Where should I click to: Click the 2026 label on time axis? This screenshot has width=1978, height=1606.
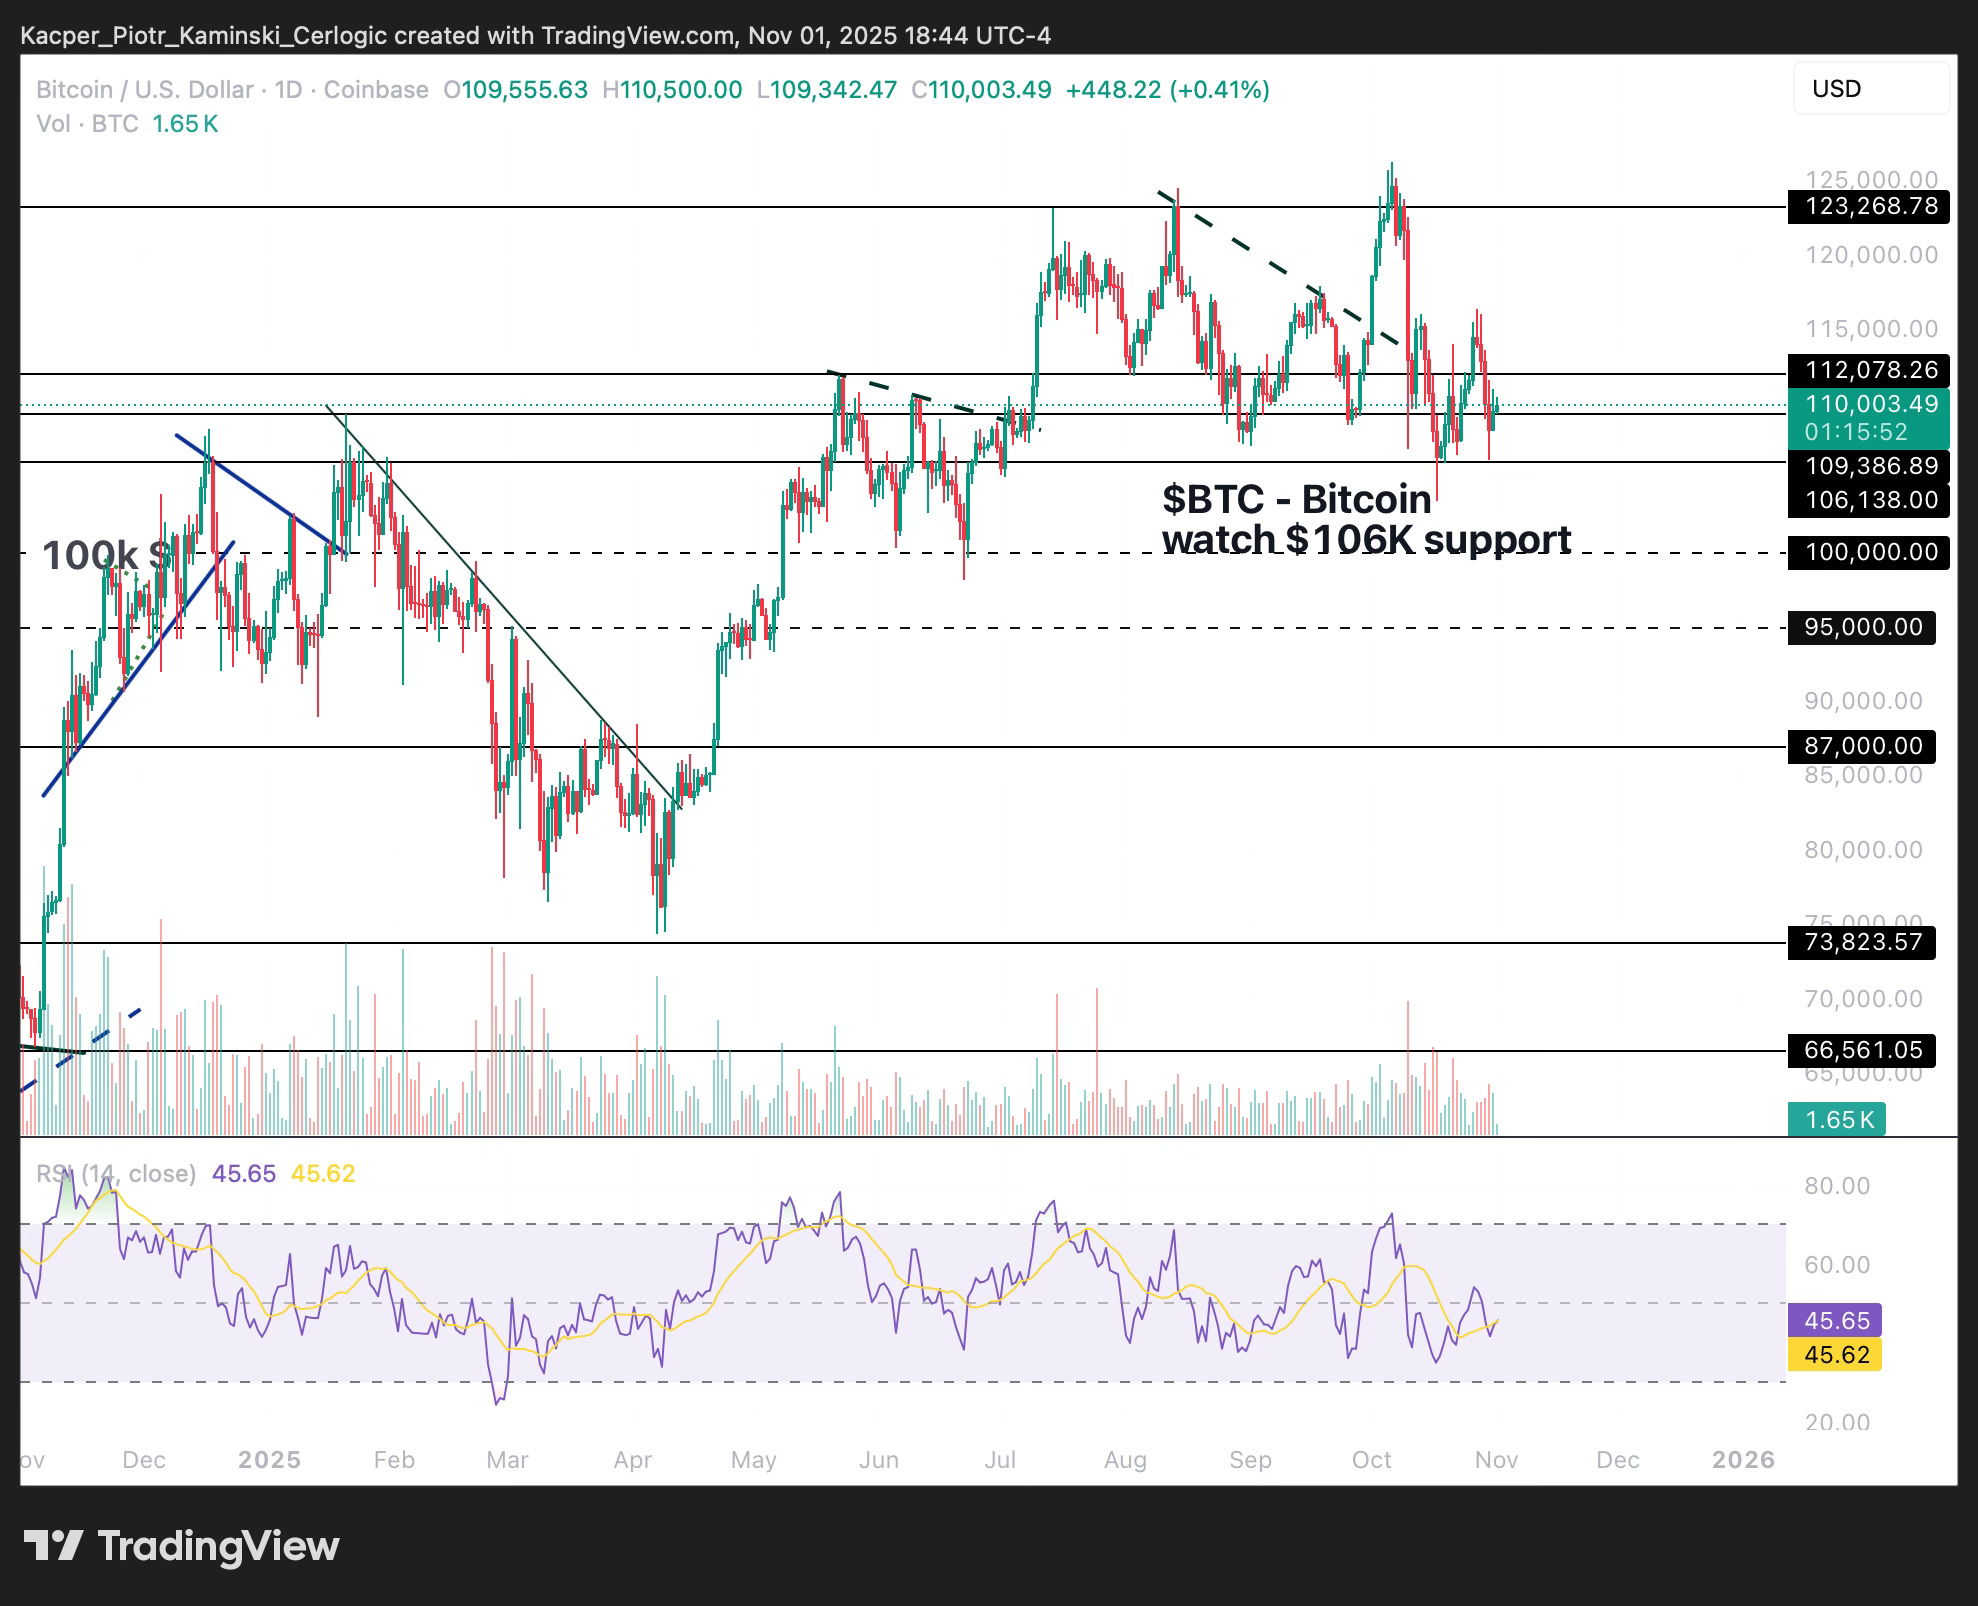pos(1743,1460)
